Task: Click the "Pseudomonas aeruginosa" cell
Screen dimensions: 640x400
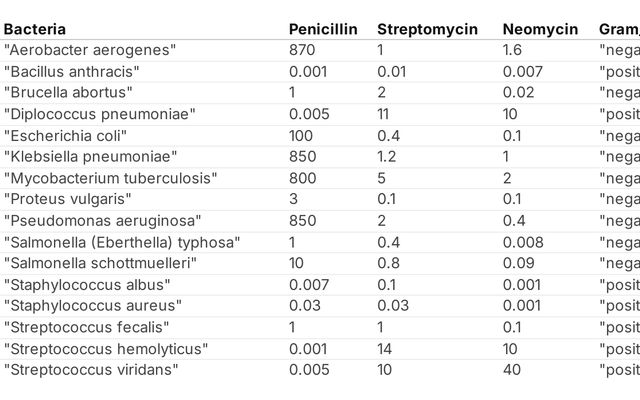Action: [x=103, y=220]
